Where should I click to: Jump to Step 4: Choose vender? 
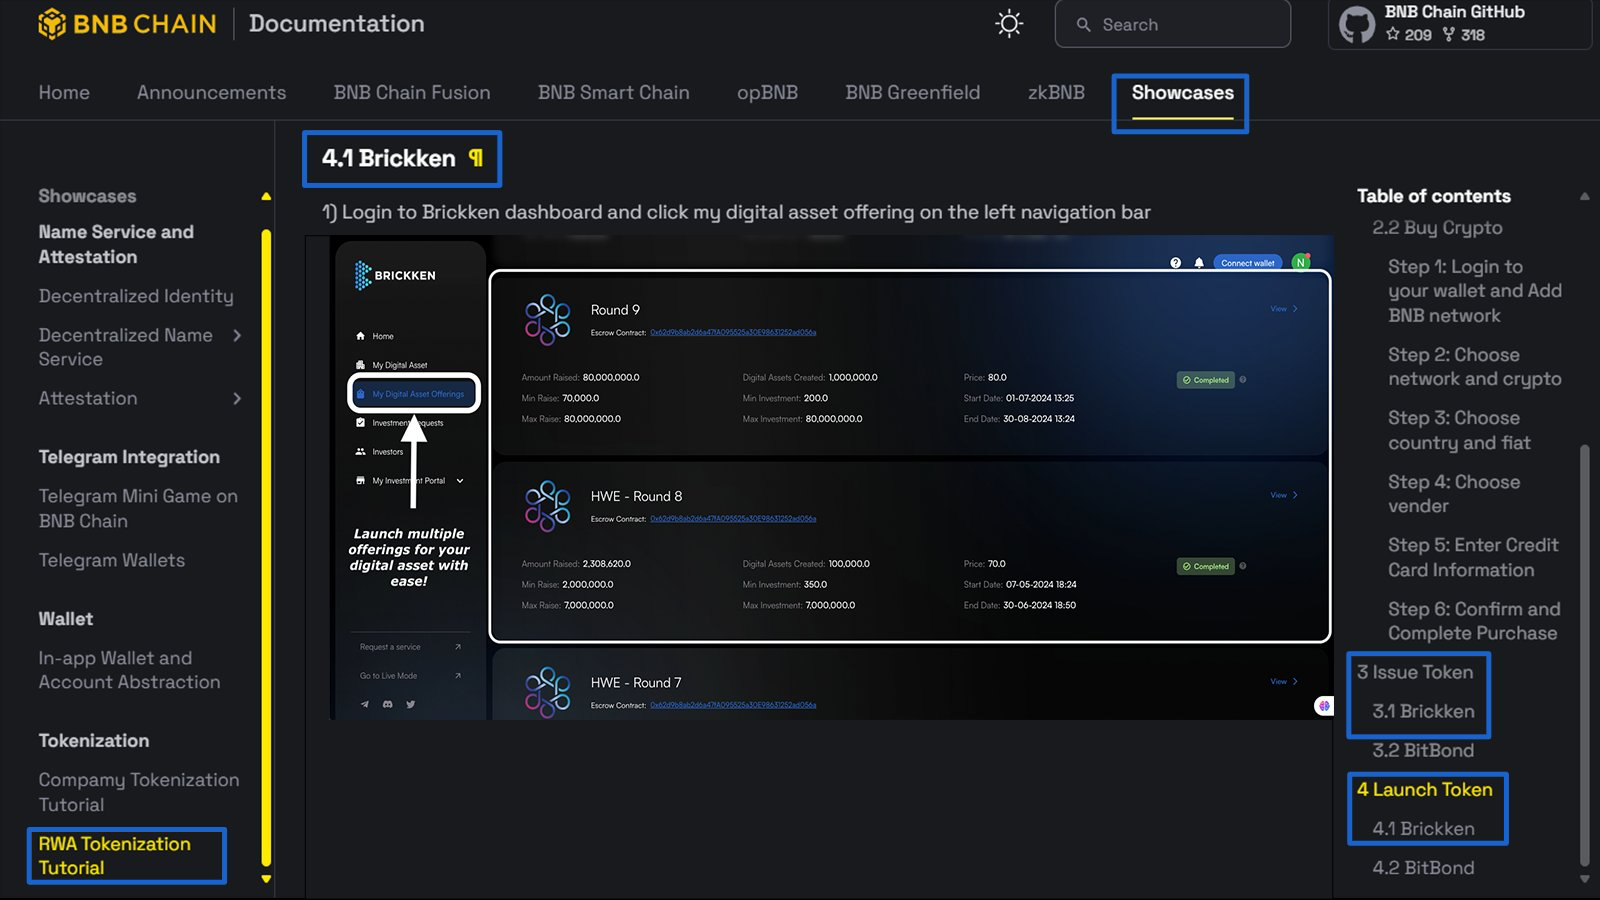pos(1454,494)
